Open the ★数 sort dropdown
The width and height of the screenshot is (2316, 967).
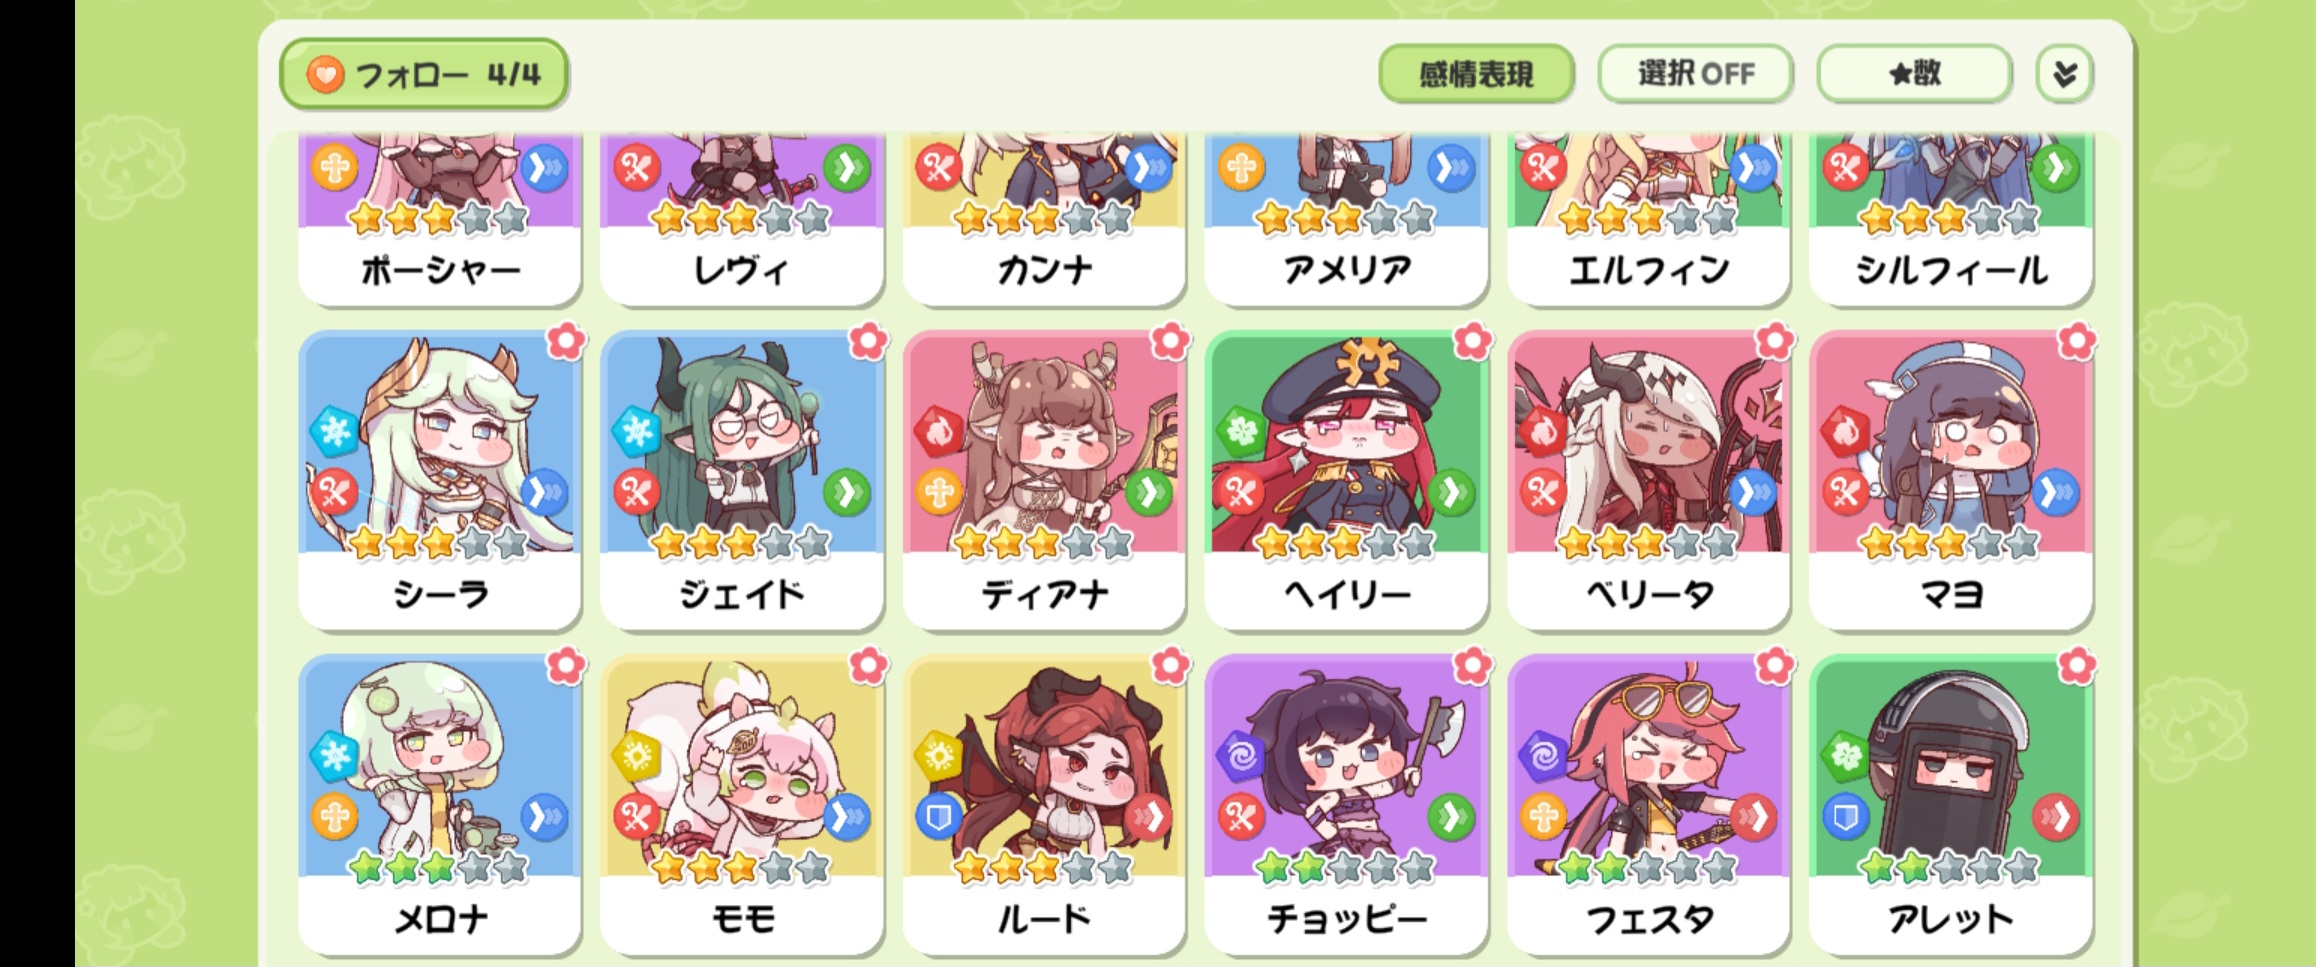[1914, 74]
